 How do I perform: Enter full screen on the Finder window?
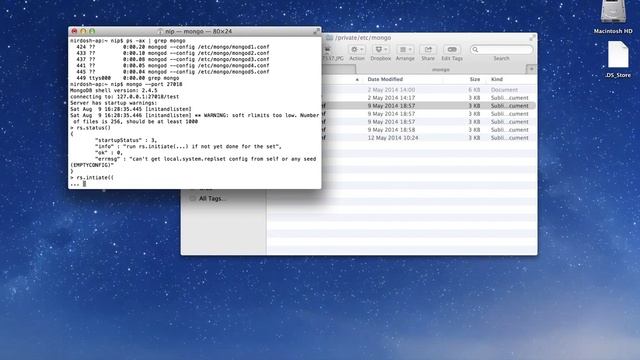(x=532, y=38)
